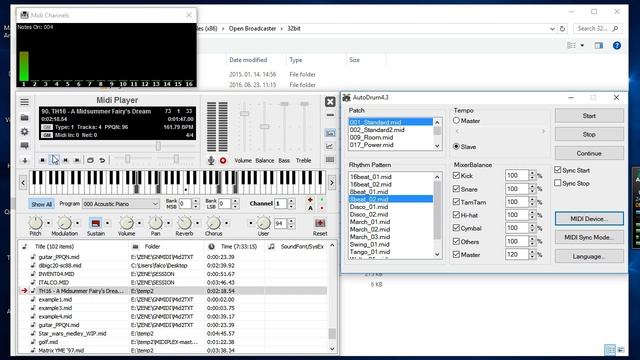Screen dimensions: 640x360
Task: Toggle the Sync Start checkbox
Action: (558, 170)
